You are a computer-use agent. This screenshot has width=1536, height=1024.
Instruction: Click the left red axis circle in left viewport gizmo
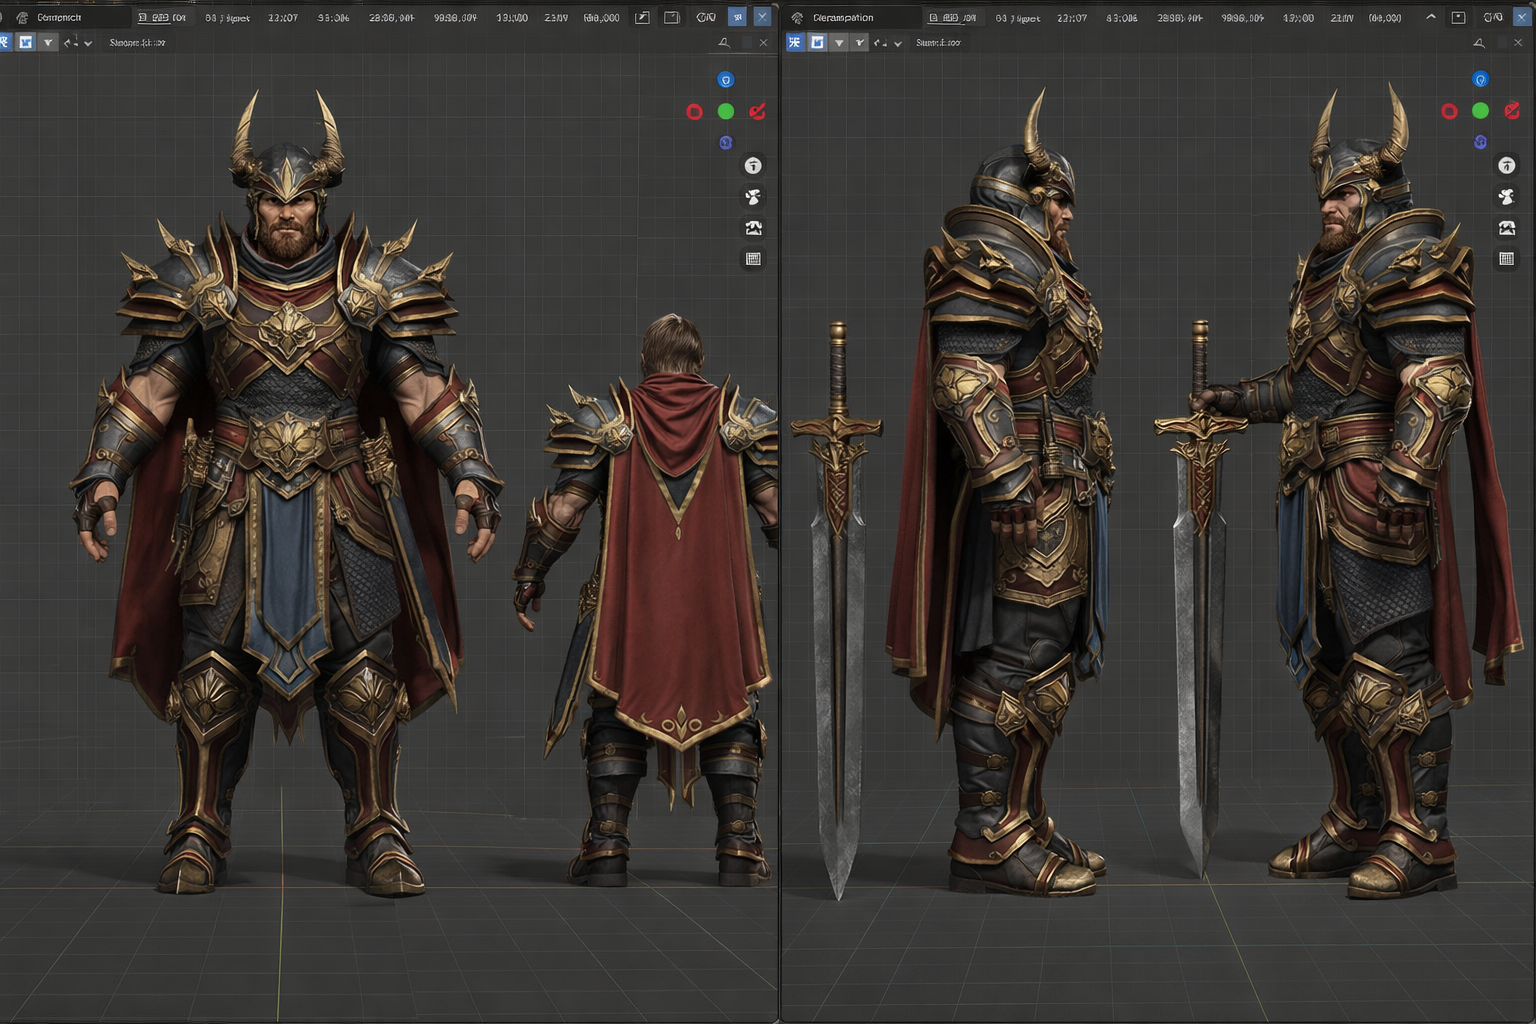click(694, 112)
